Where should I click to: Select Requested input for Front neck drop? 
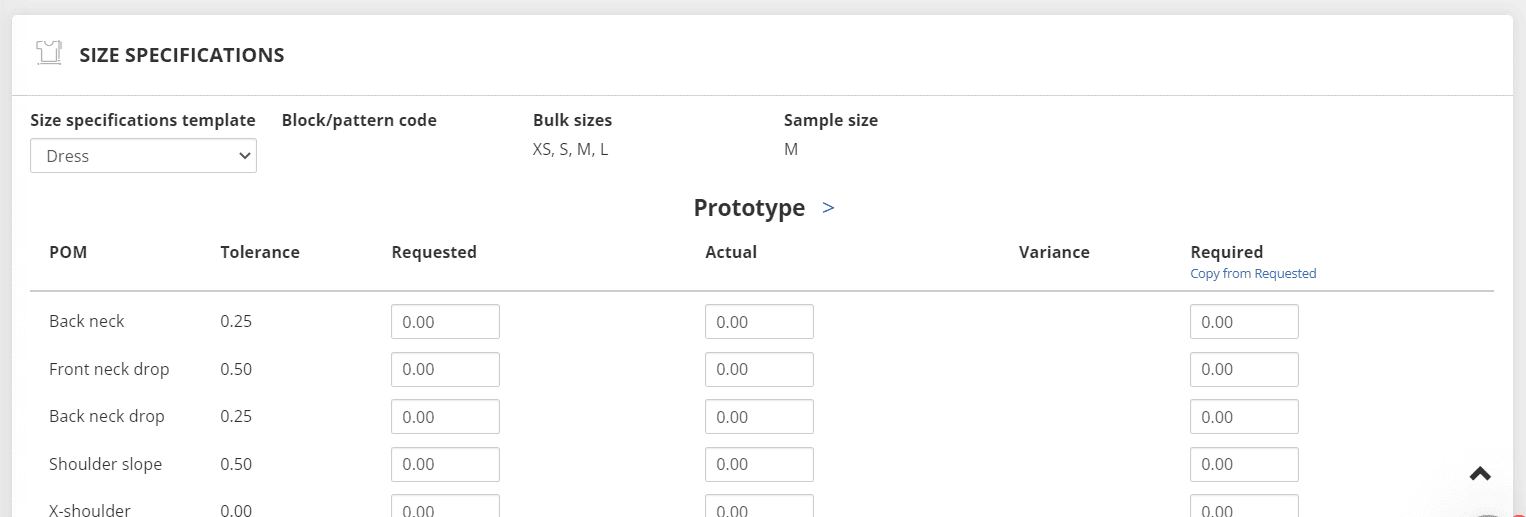[x=445, y=369]
